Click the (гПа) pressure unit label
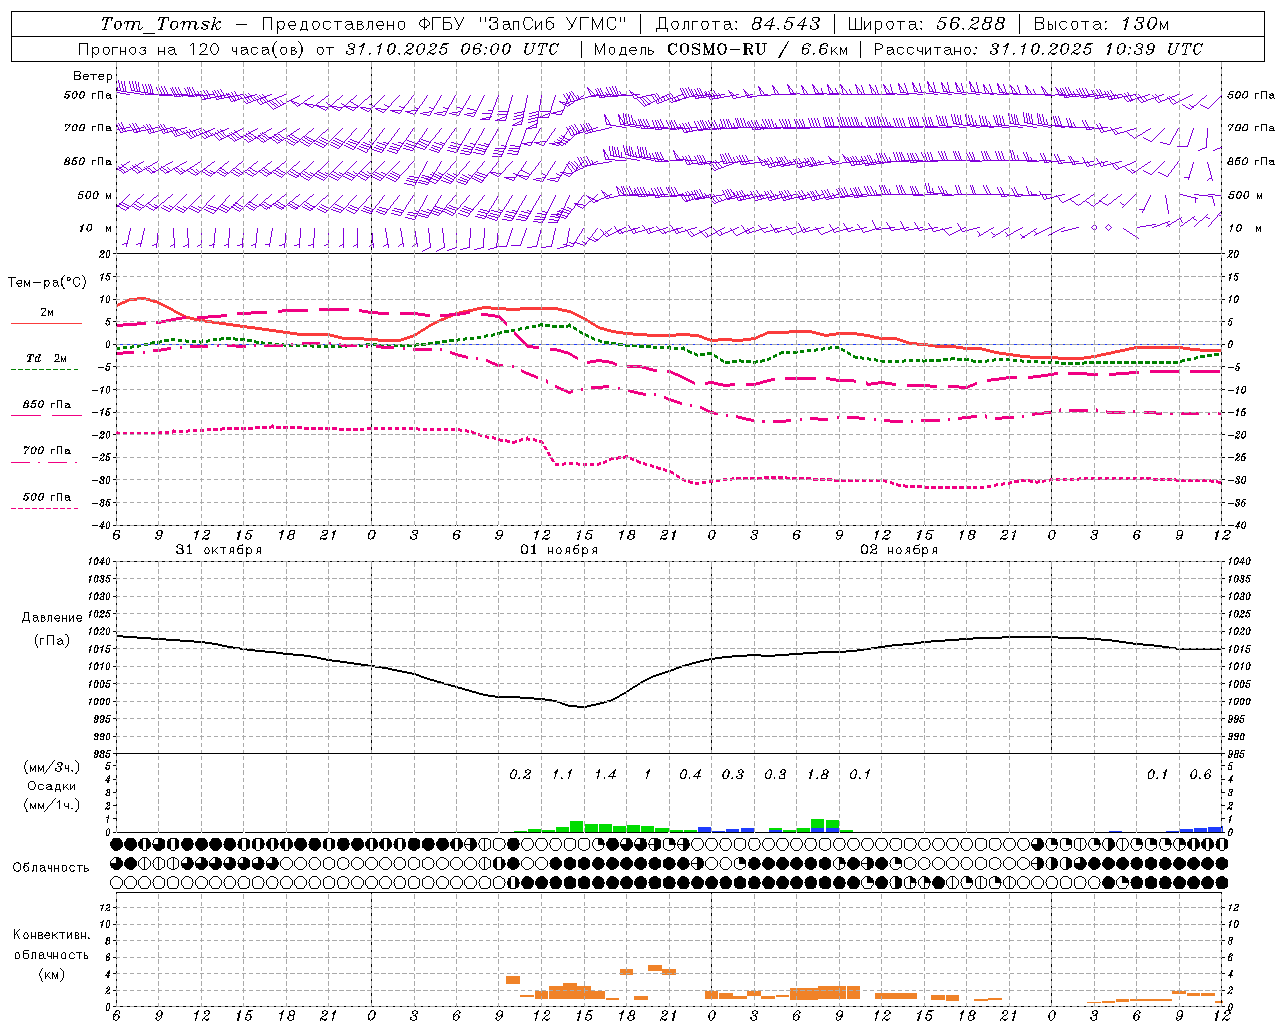The width and height of the screenshot is (1280, 1024). click(x=52, y=640)
